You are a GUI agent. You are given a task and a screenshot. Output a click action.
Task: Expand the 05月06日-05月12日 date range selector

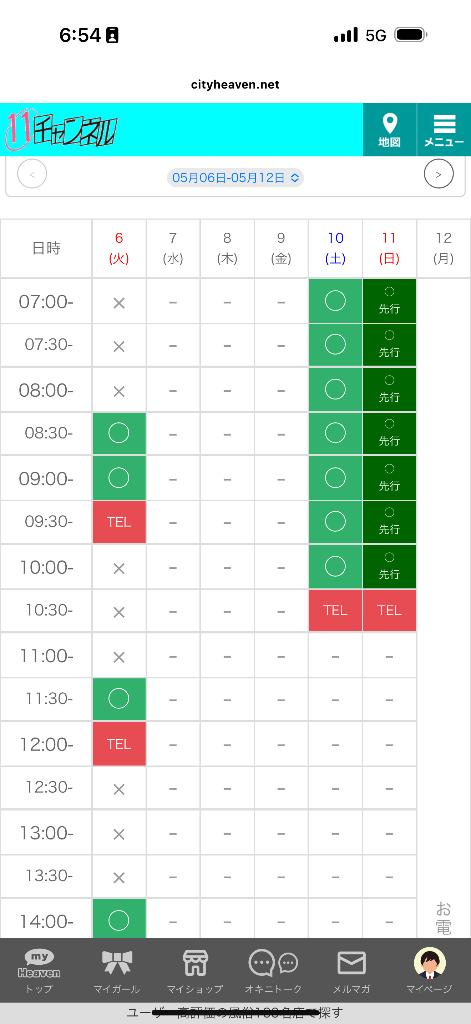tap(235, 177)
